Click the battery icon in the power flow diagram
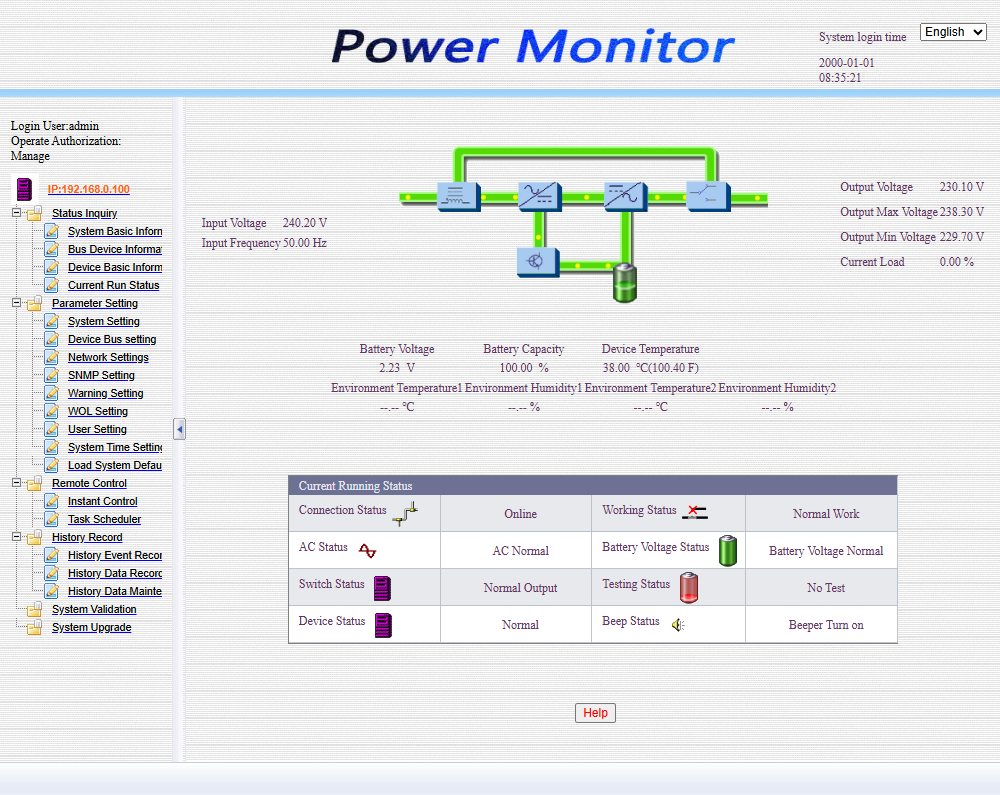Image resolution: width=1000 pixels, height=795 pixels. (x=624, y=284)
